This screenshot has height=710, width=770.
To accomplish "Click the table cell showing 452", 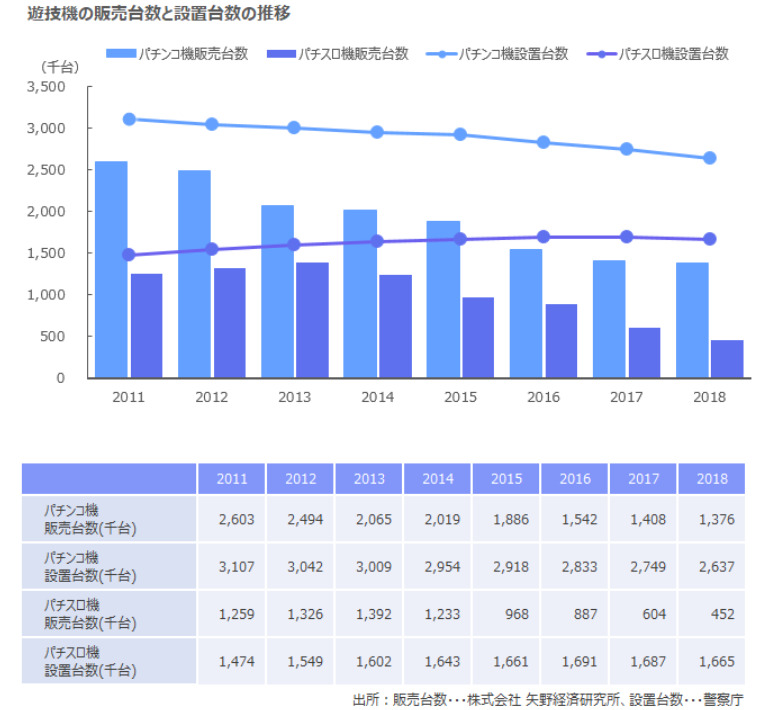I will click(711, 614).
